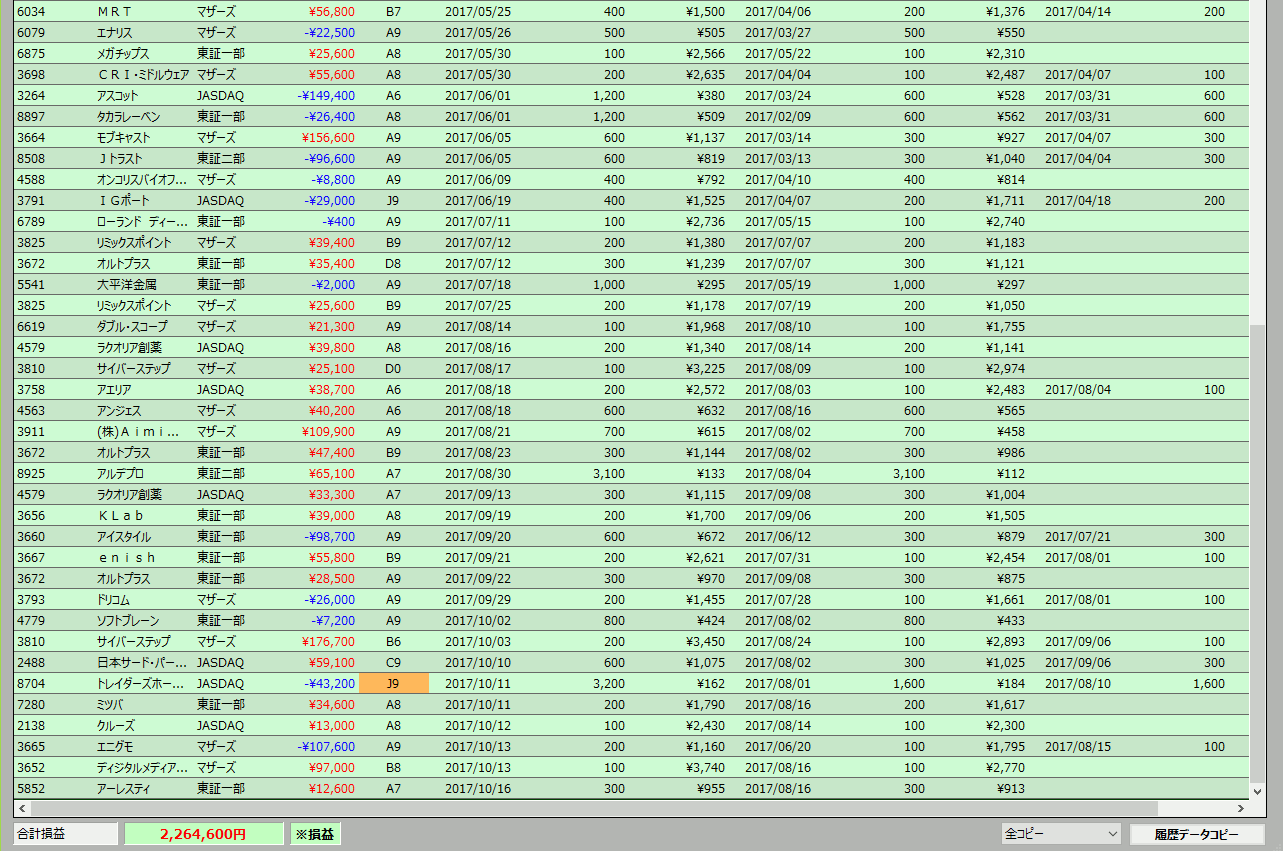Select the ミツバ stock name
Image resolution: width=1283 pixels, height=851 pixels.
110,704
